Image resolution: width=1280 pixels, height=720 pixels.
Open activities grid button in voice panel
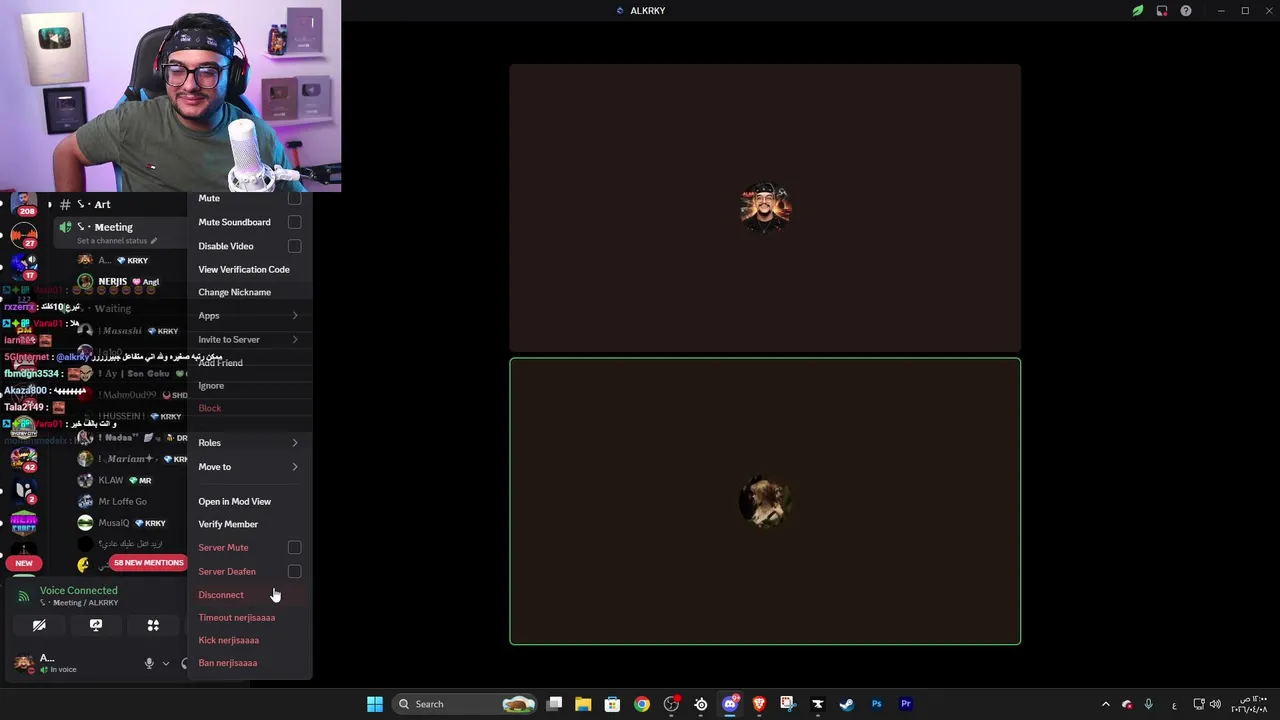(x=153, y=625)
